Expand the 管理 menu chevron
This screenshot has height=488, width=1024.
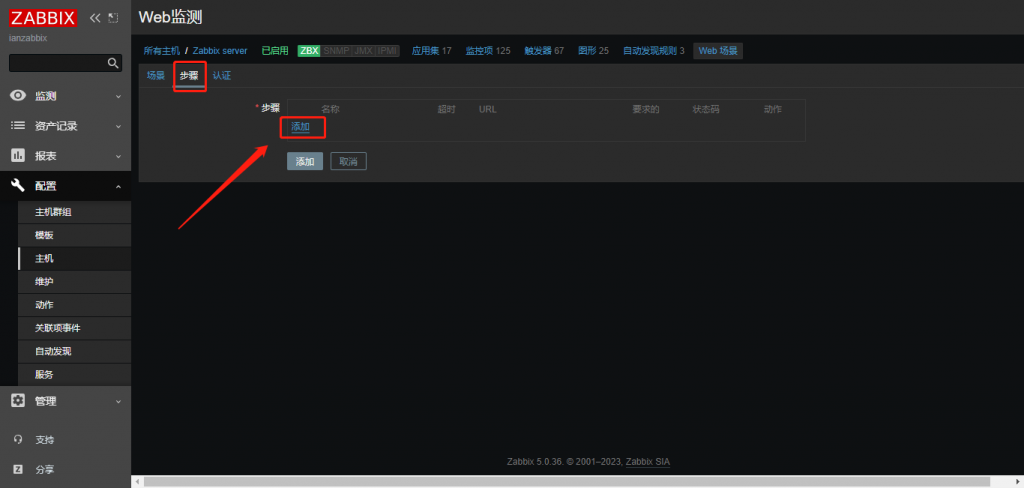[118, 402]
